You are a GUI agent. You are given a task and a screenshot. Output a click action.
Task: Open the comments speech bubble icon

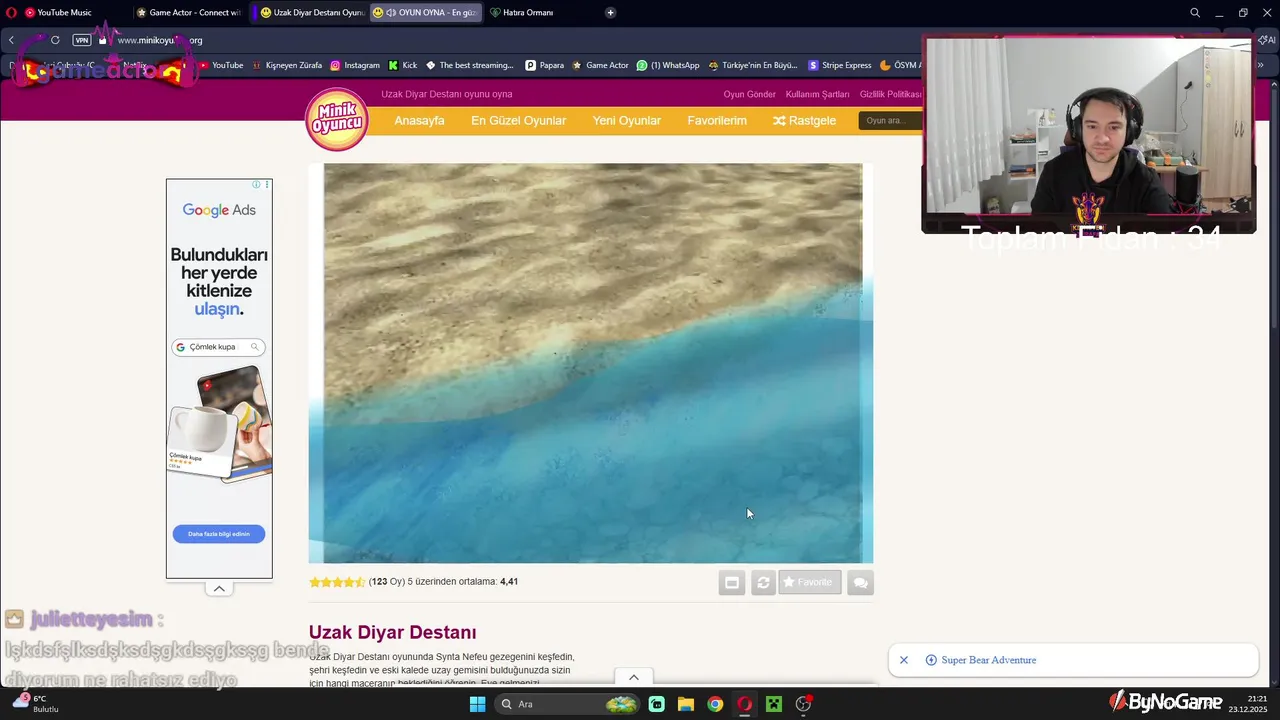tap(860, 582)
